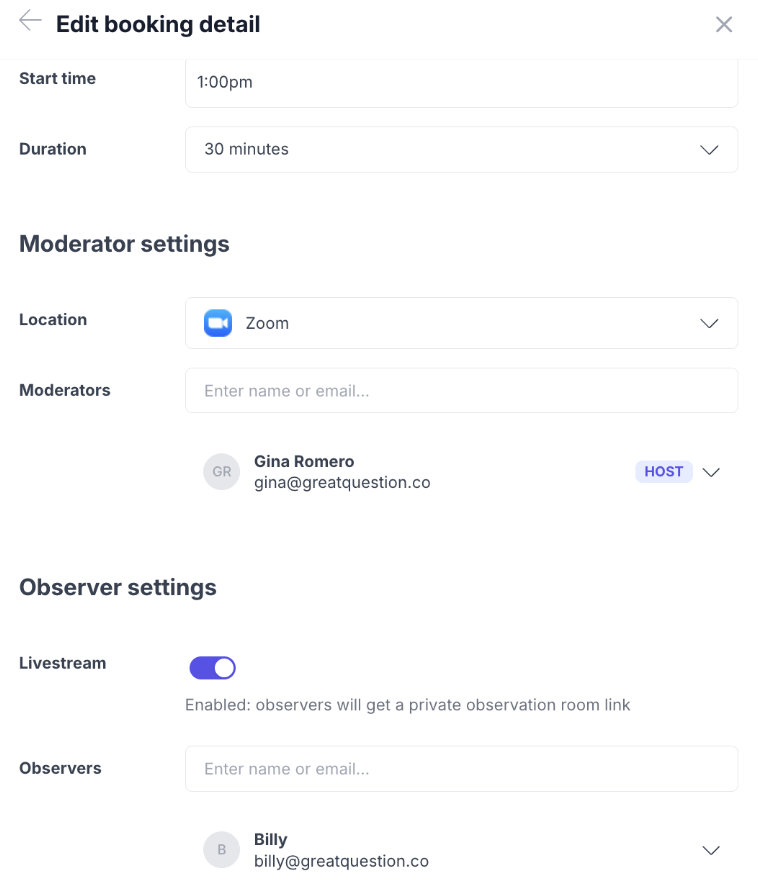Click the Start time field

tap(461, 82)
